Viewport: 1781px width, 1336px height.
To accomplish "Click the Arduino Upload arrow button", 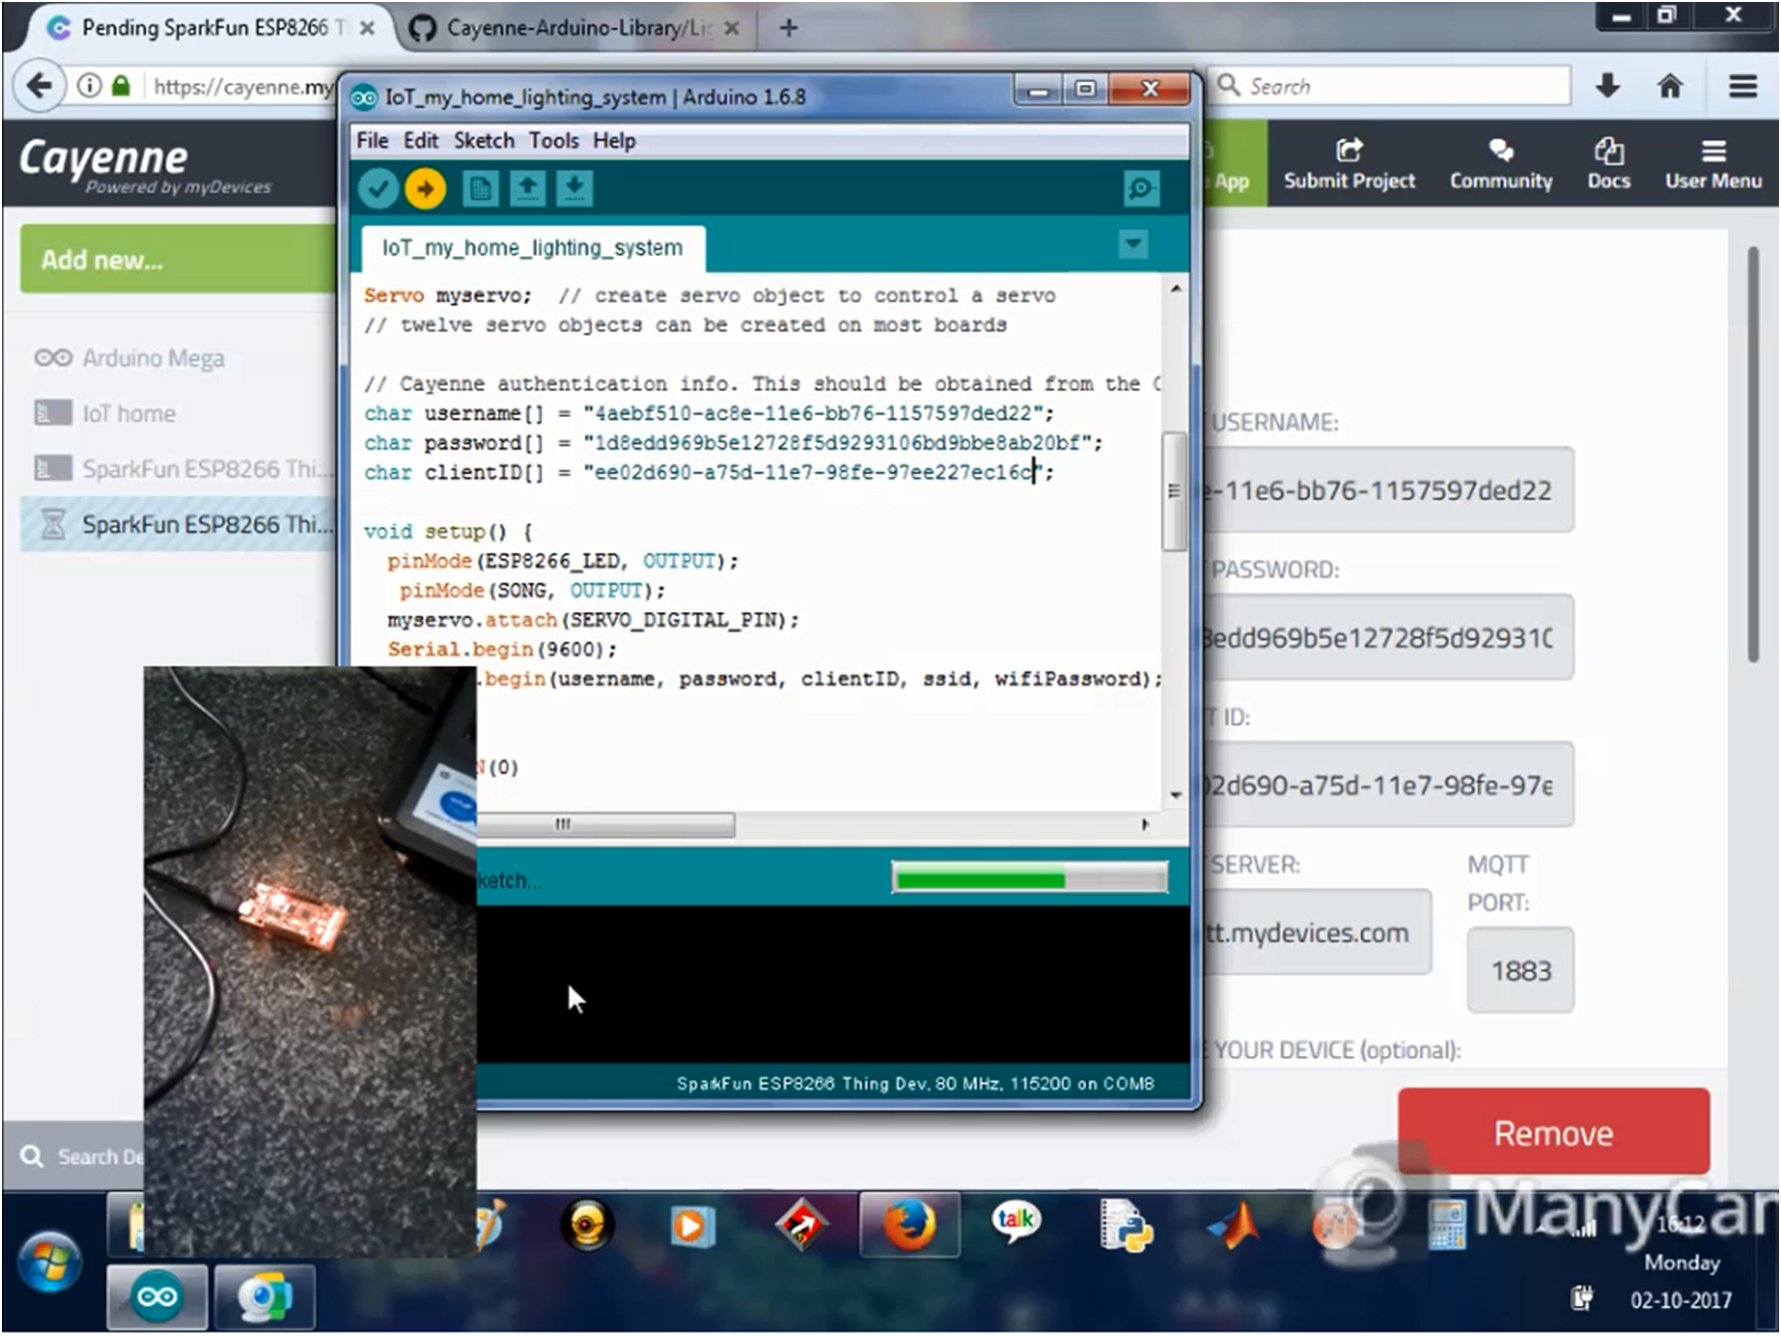I will pos(425,189).
